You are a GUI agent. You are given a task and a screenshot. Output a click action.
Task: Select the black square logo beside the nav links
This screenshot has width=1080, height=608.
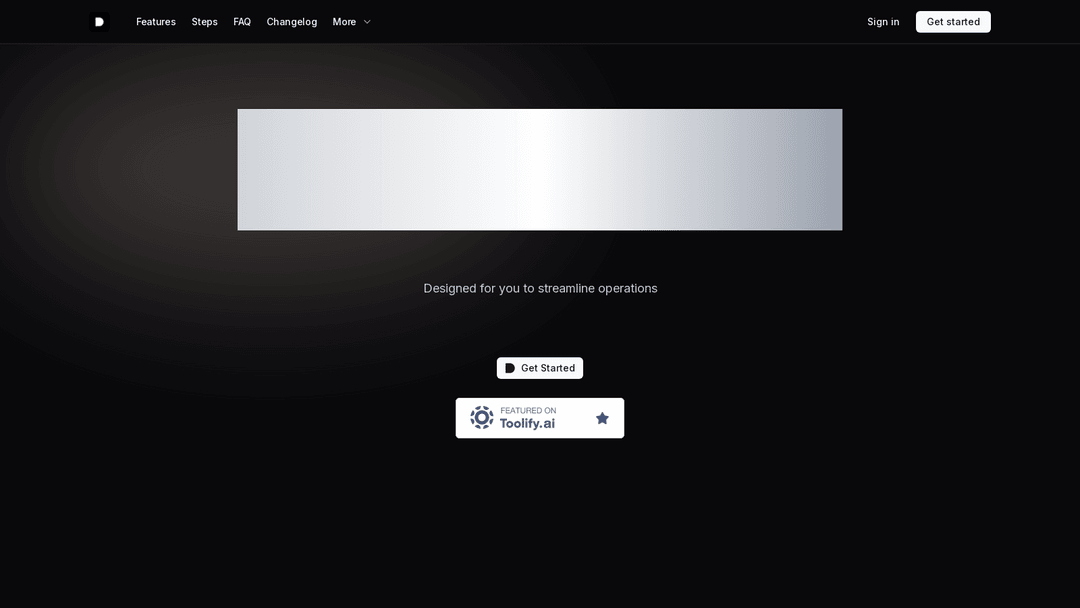(x=99, y=21)
